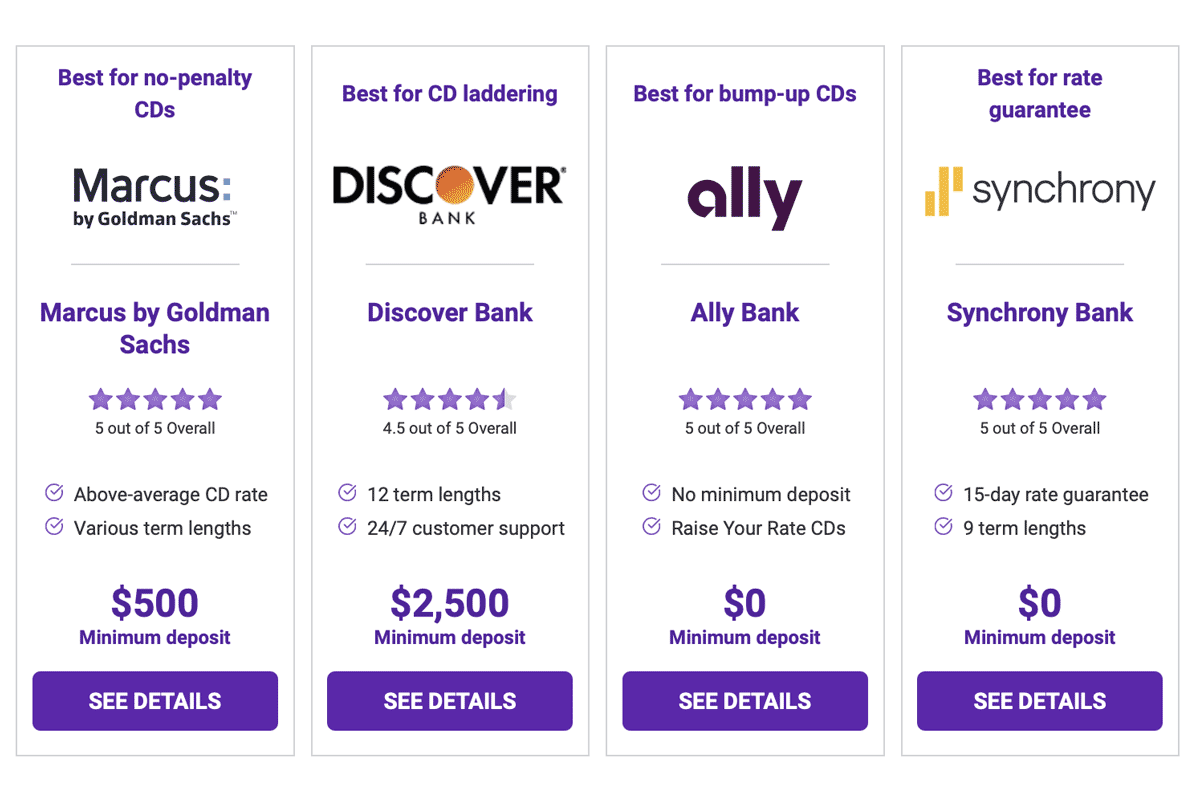
Task: Click the checkmark beside 12 term lengths
Action: pyautogui.click(x=347, y=493)
